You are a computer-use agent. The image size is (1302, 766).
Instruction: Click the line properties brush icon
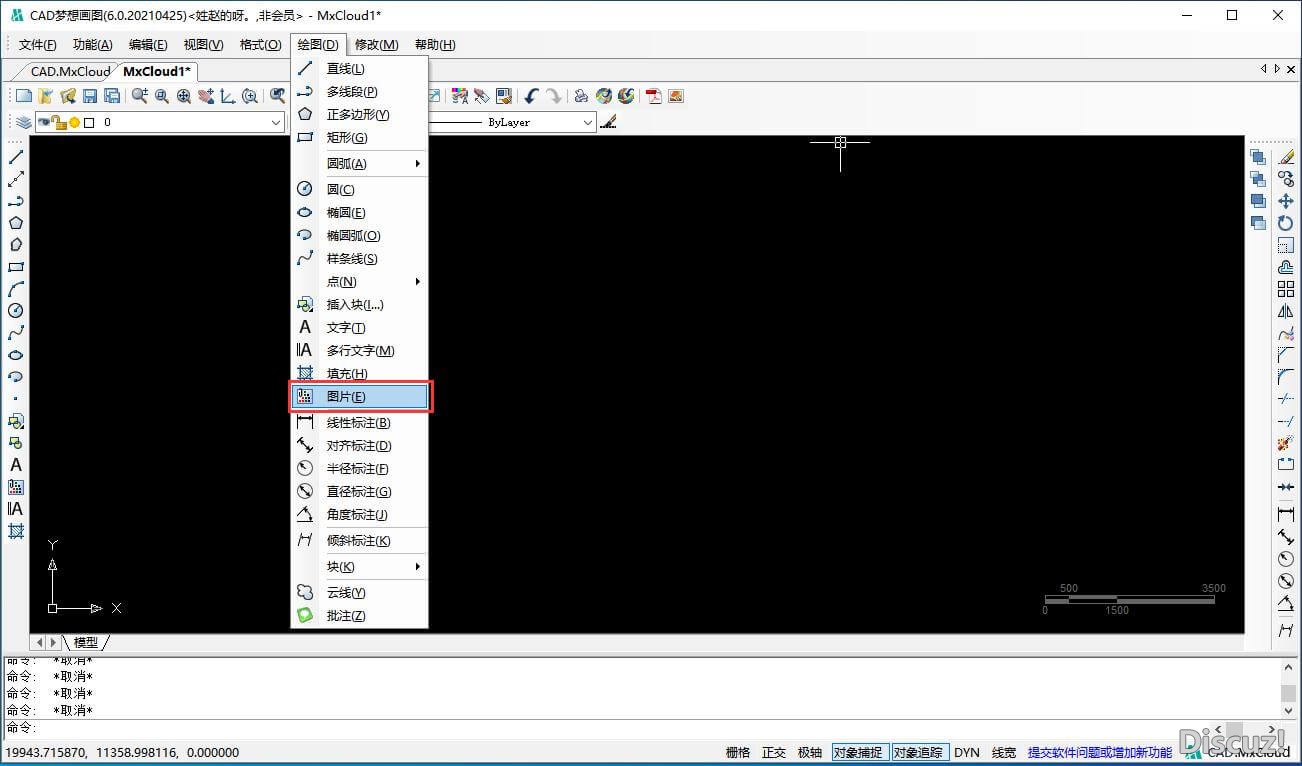(609, 122)
